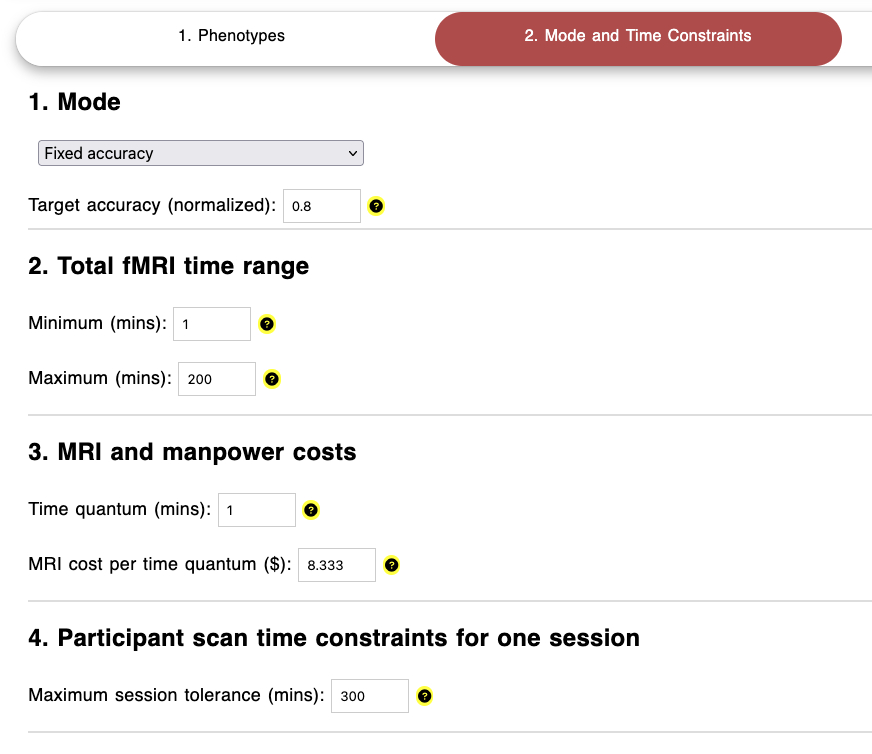Switch to the Phenotypes tab

coord(231,36)
